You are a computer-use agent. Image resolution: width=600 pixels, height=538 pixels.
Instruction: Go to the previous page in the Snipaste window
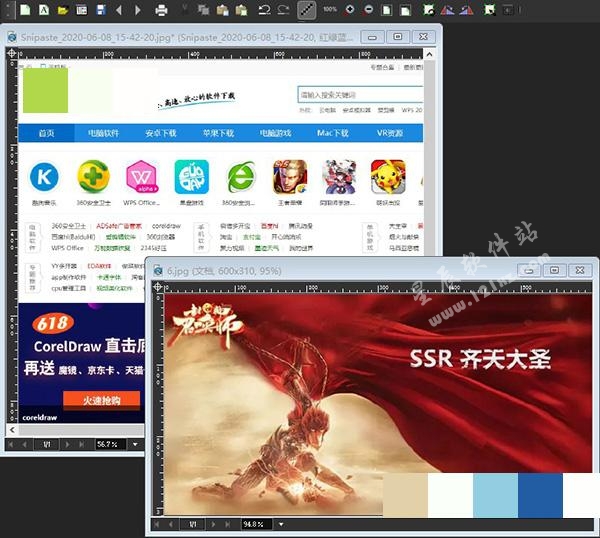click(x=25, y=445)
